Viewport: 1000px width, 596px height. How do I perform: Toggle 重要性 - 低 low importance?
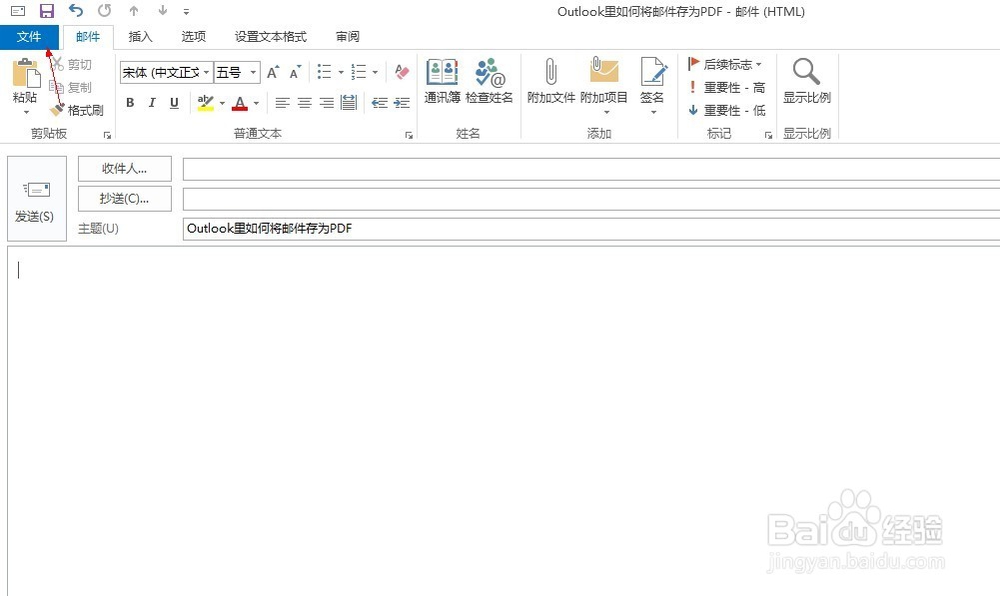tap(726, 110)
